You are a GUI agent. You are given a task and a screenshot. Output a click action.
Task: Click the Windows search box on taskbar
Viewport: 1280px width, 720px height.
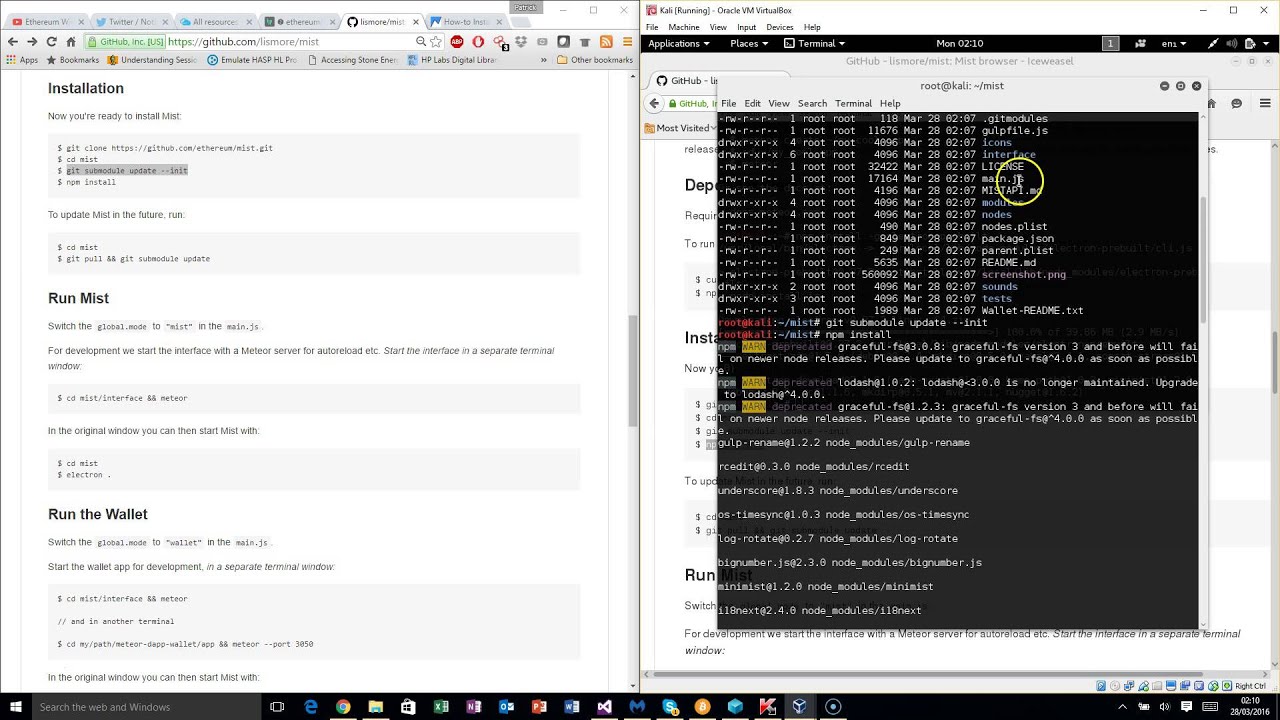click(146, 707)
